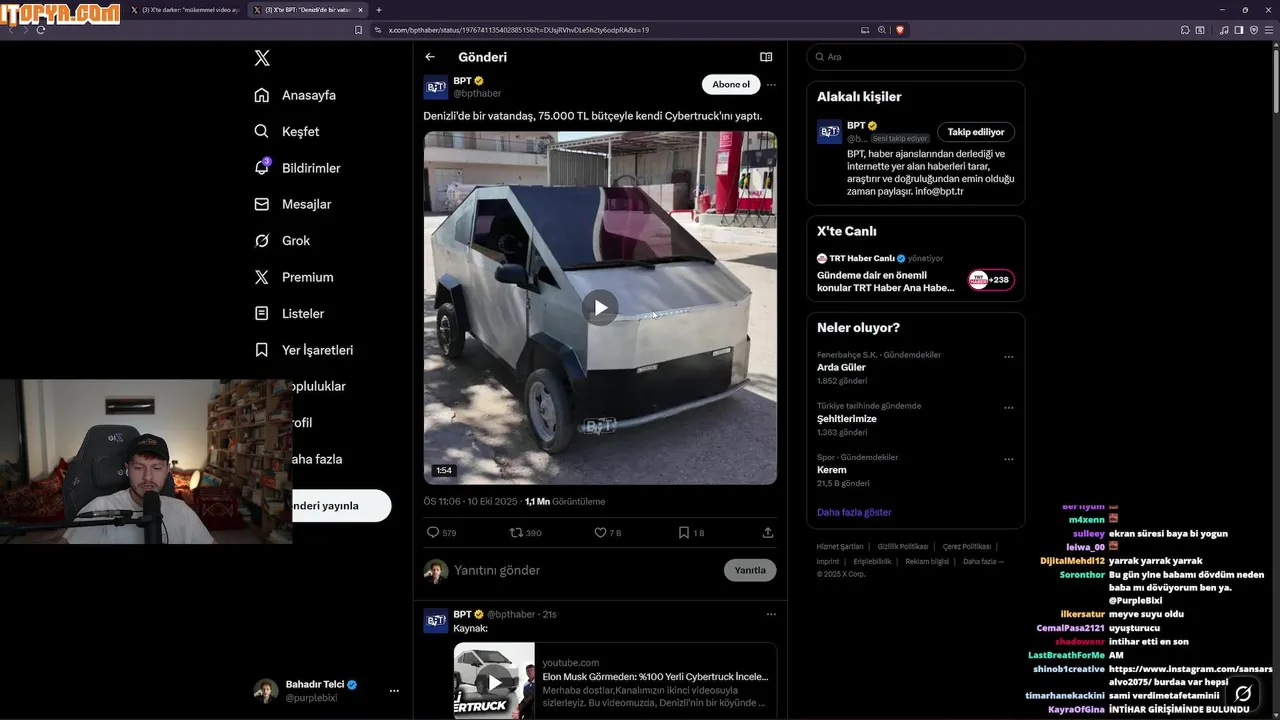
Task: Open the browser extensions puzzle icon
Action: [1184, 30]
